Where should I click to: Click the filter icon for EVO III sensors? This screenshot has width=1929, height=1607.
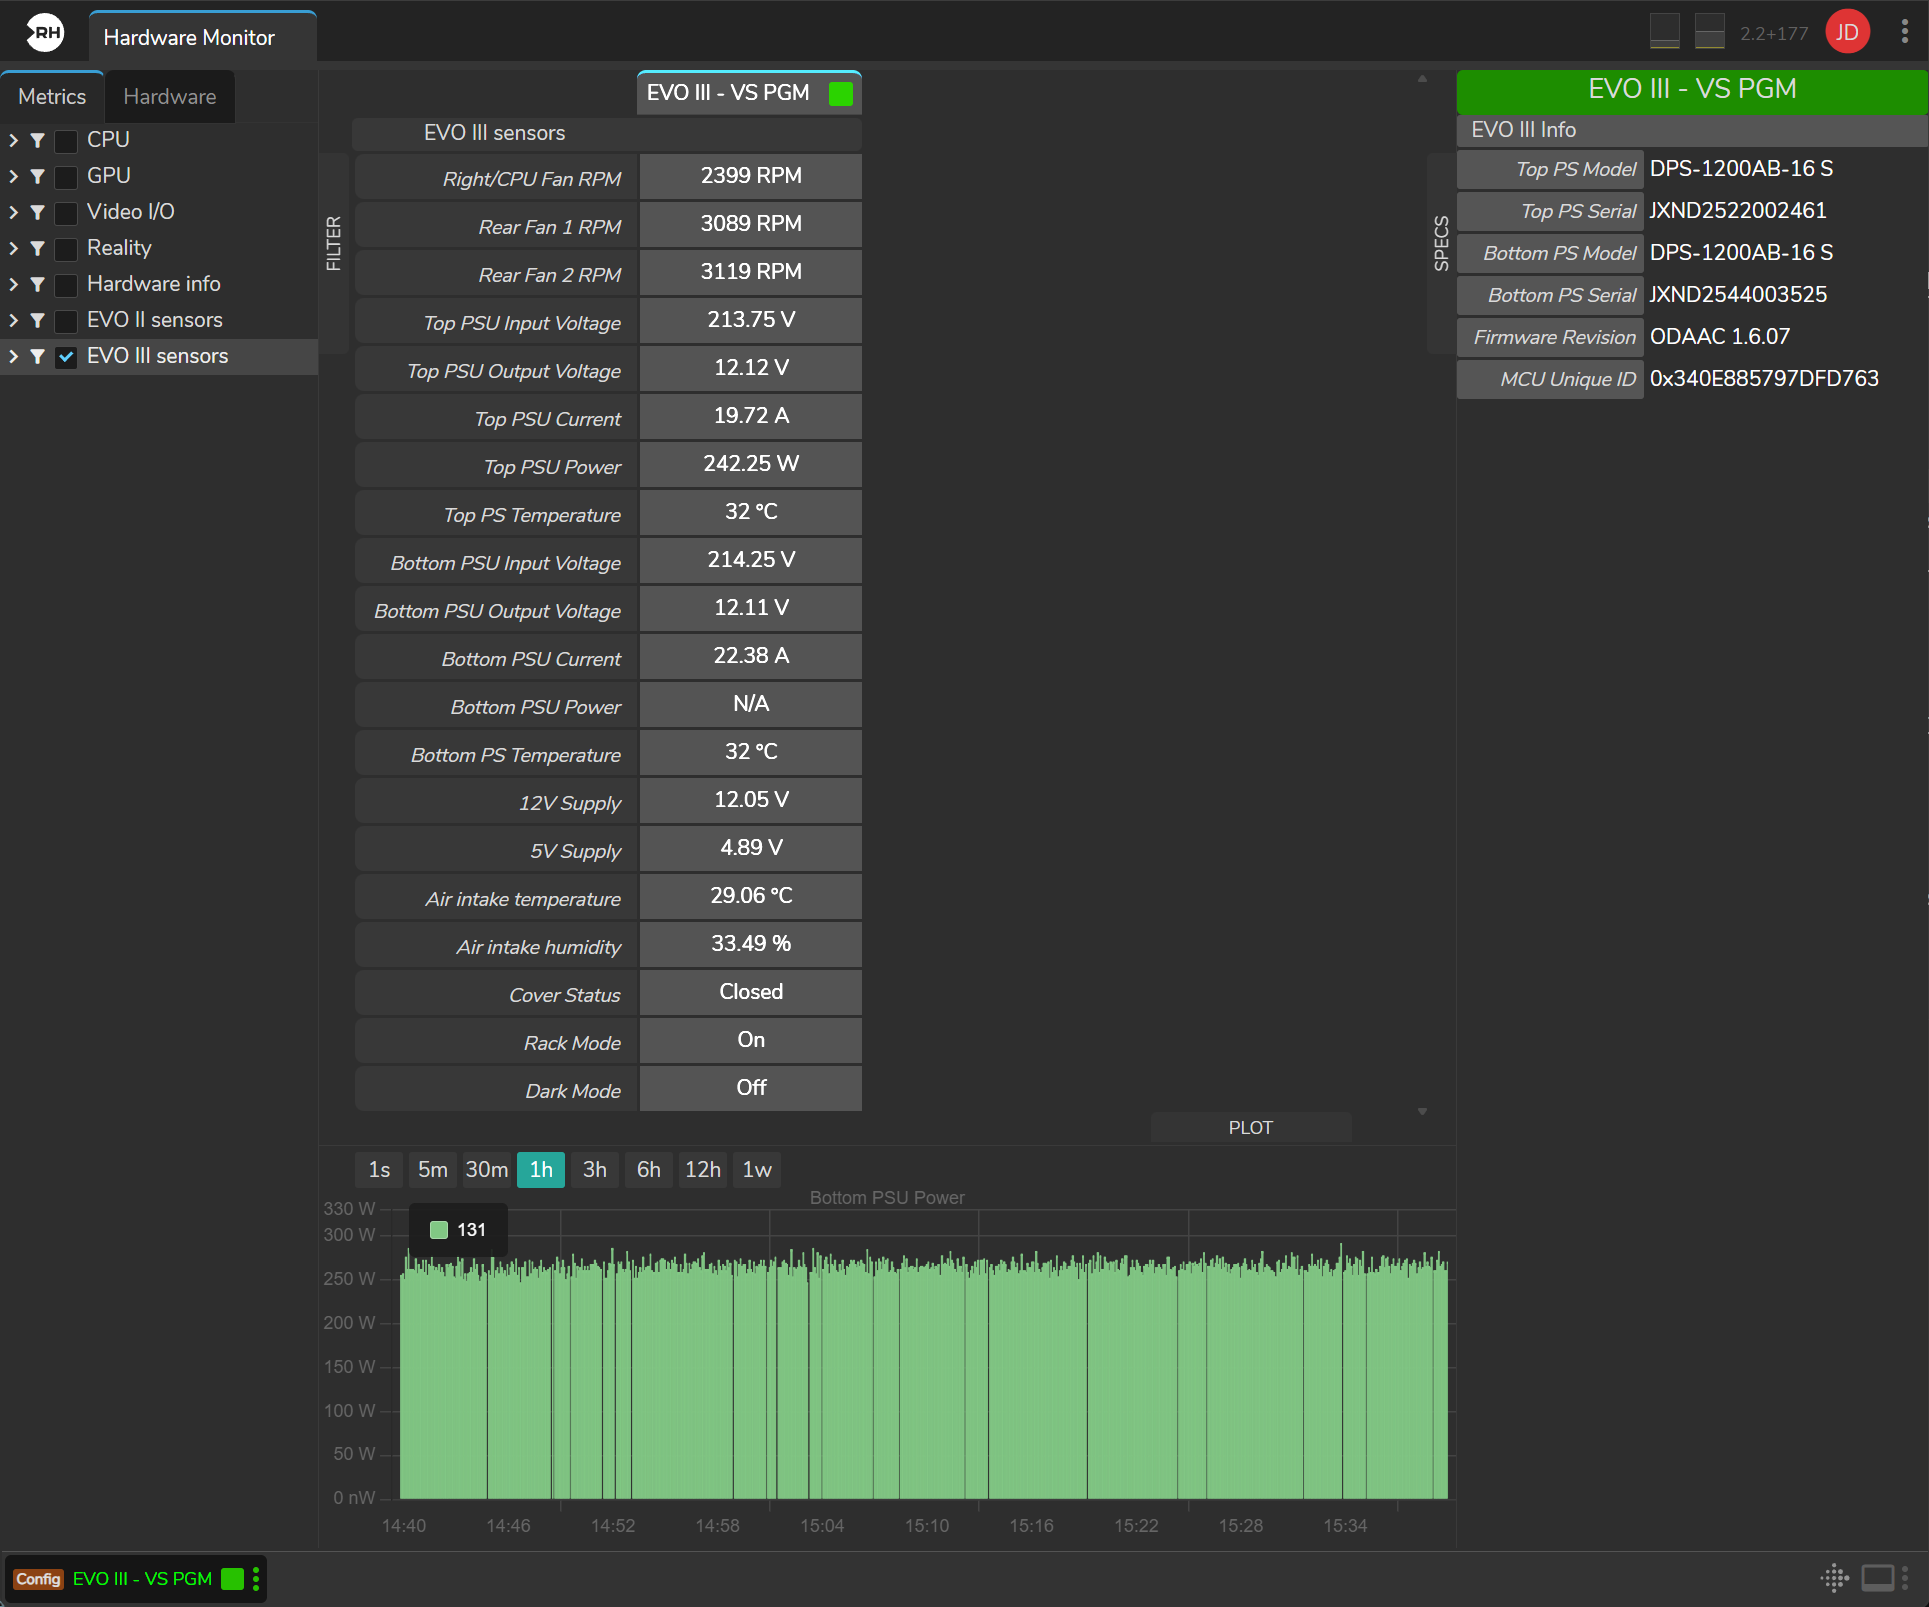pos(38,356)
